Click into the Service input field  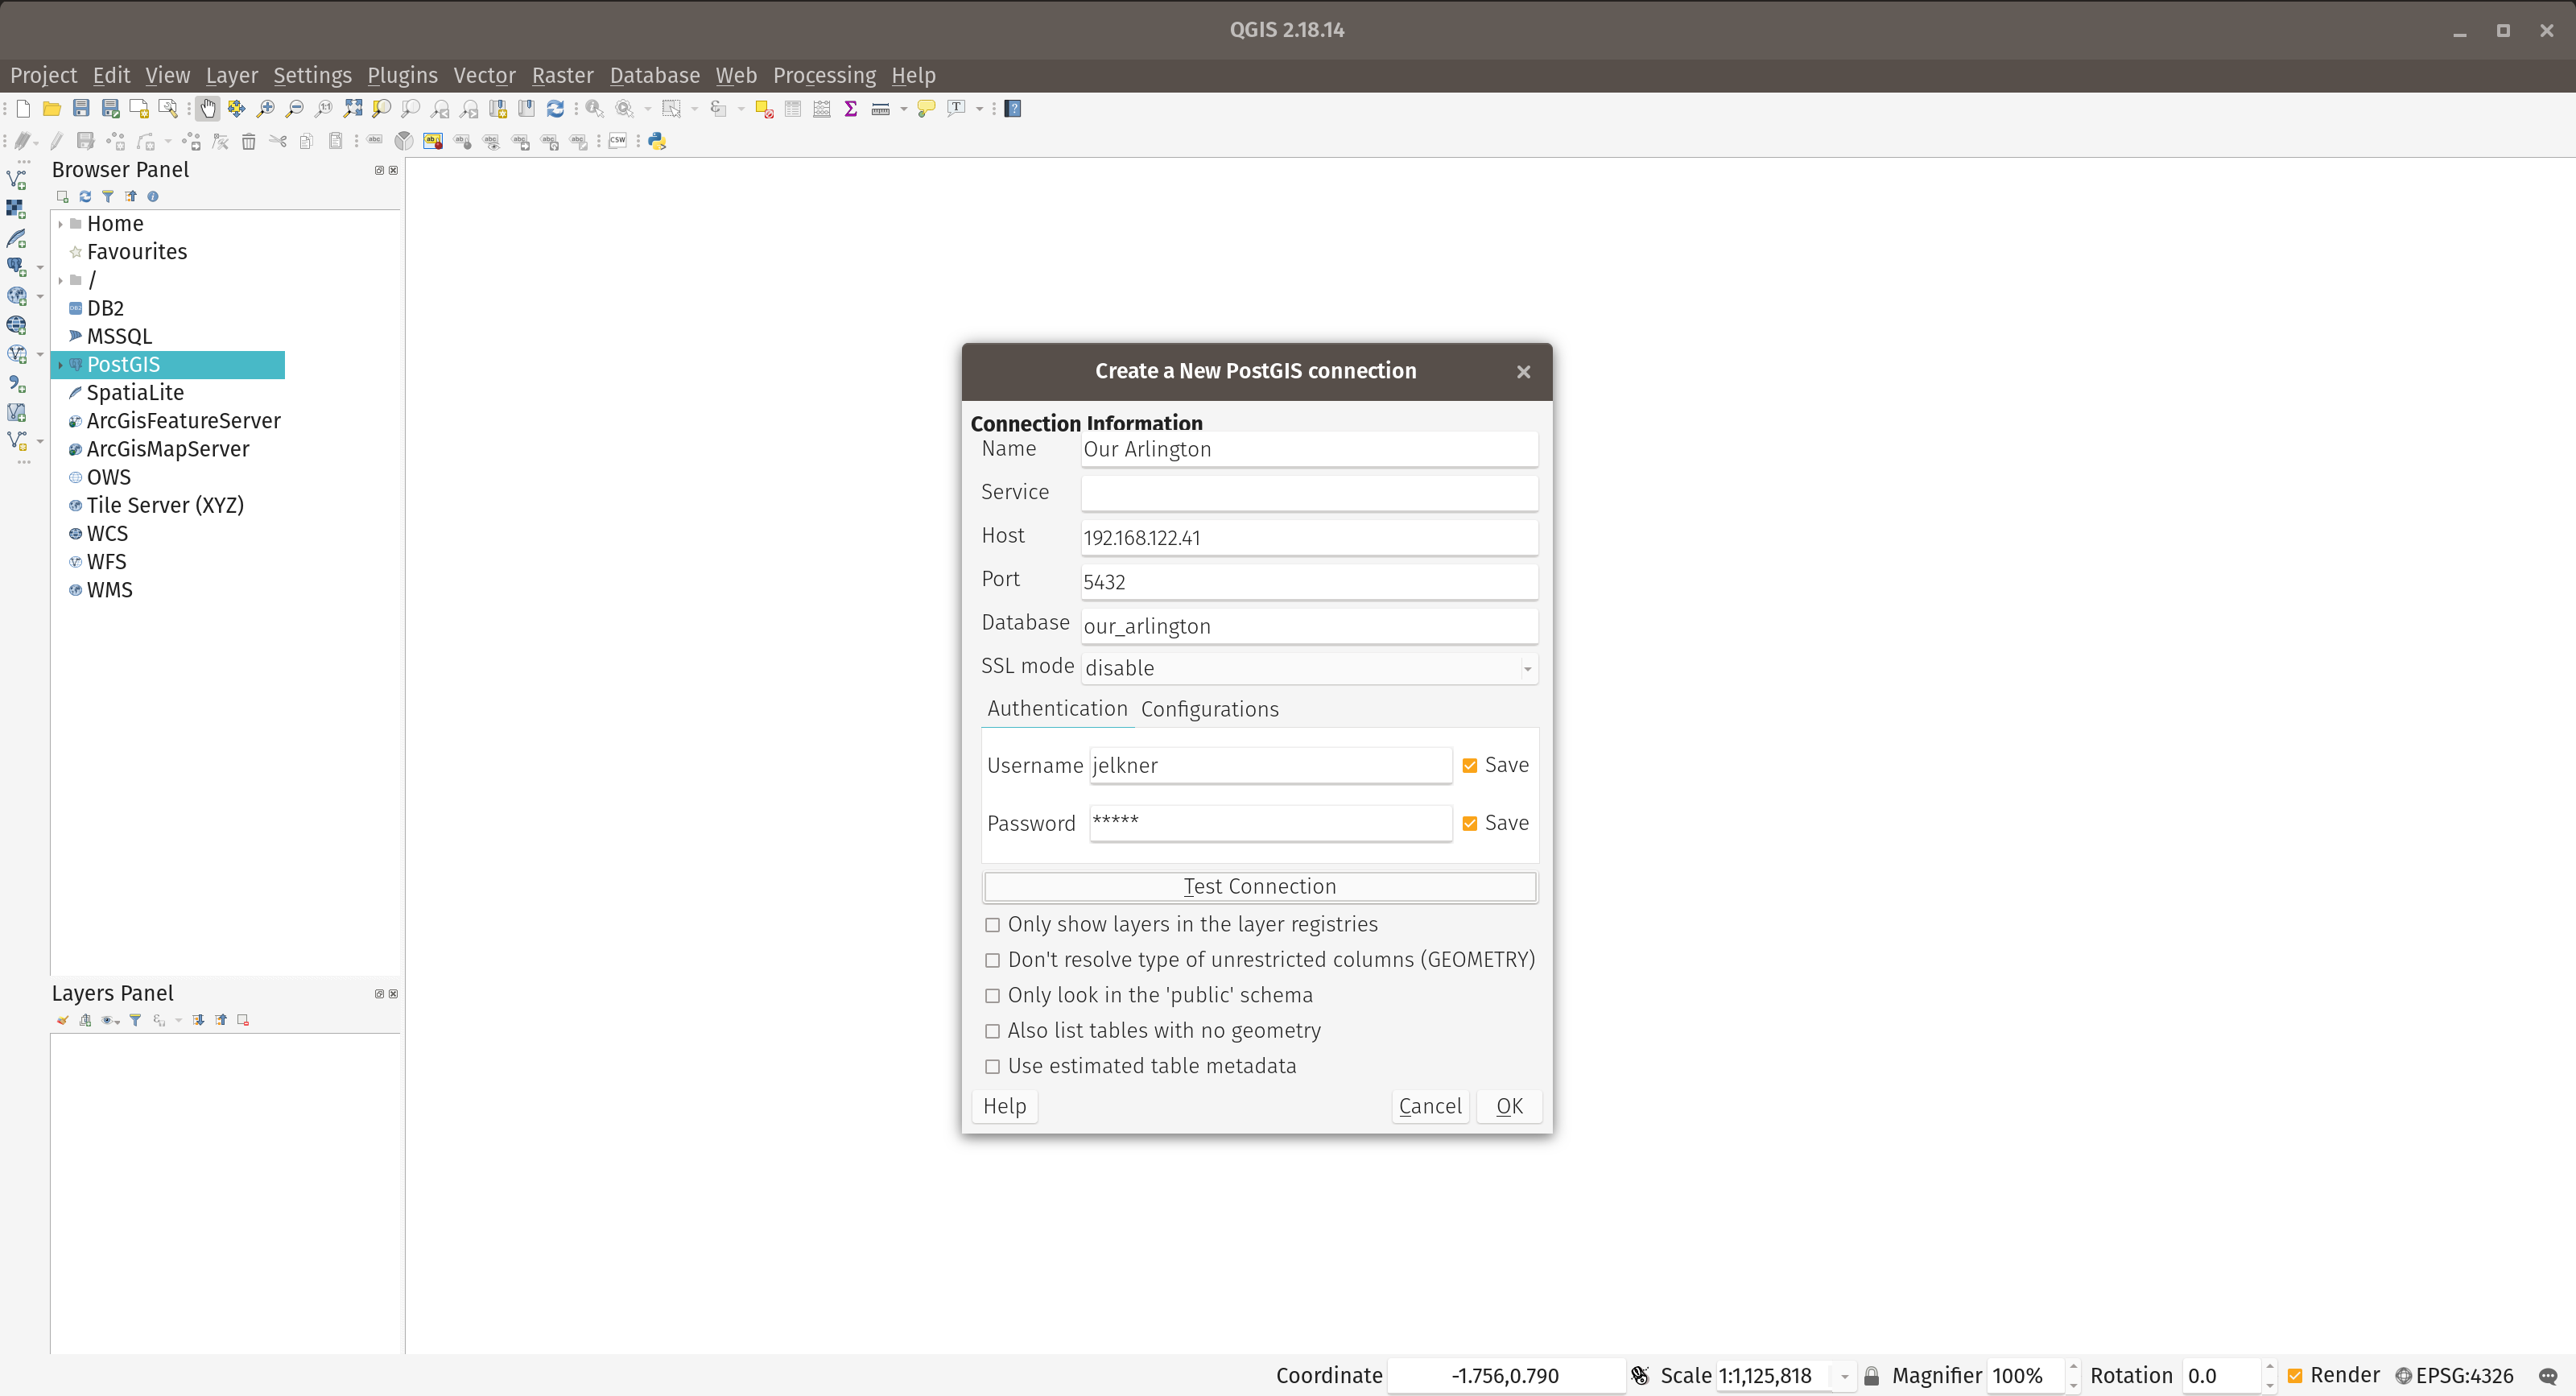click(x=1308, y=493)
